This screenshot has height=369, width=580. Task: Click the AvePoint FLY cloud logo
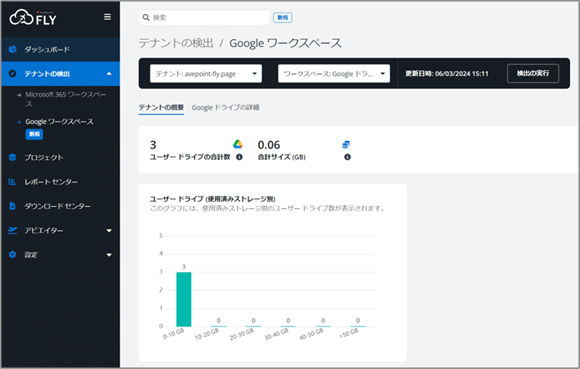click(33, 17)
